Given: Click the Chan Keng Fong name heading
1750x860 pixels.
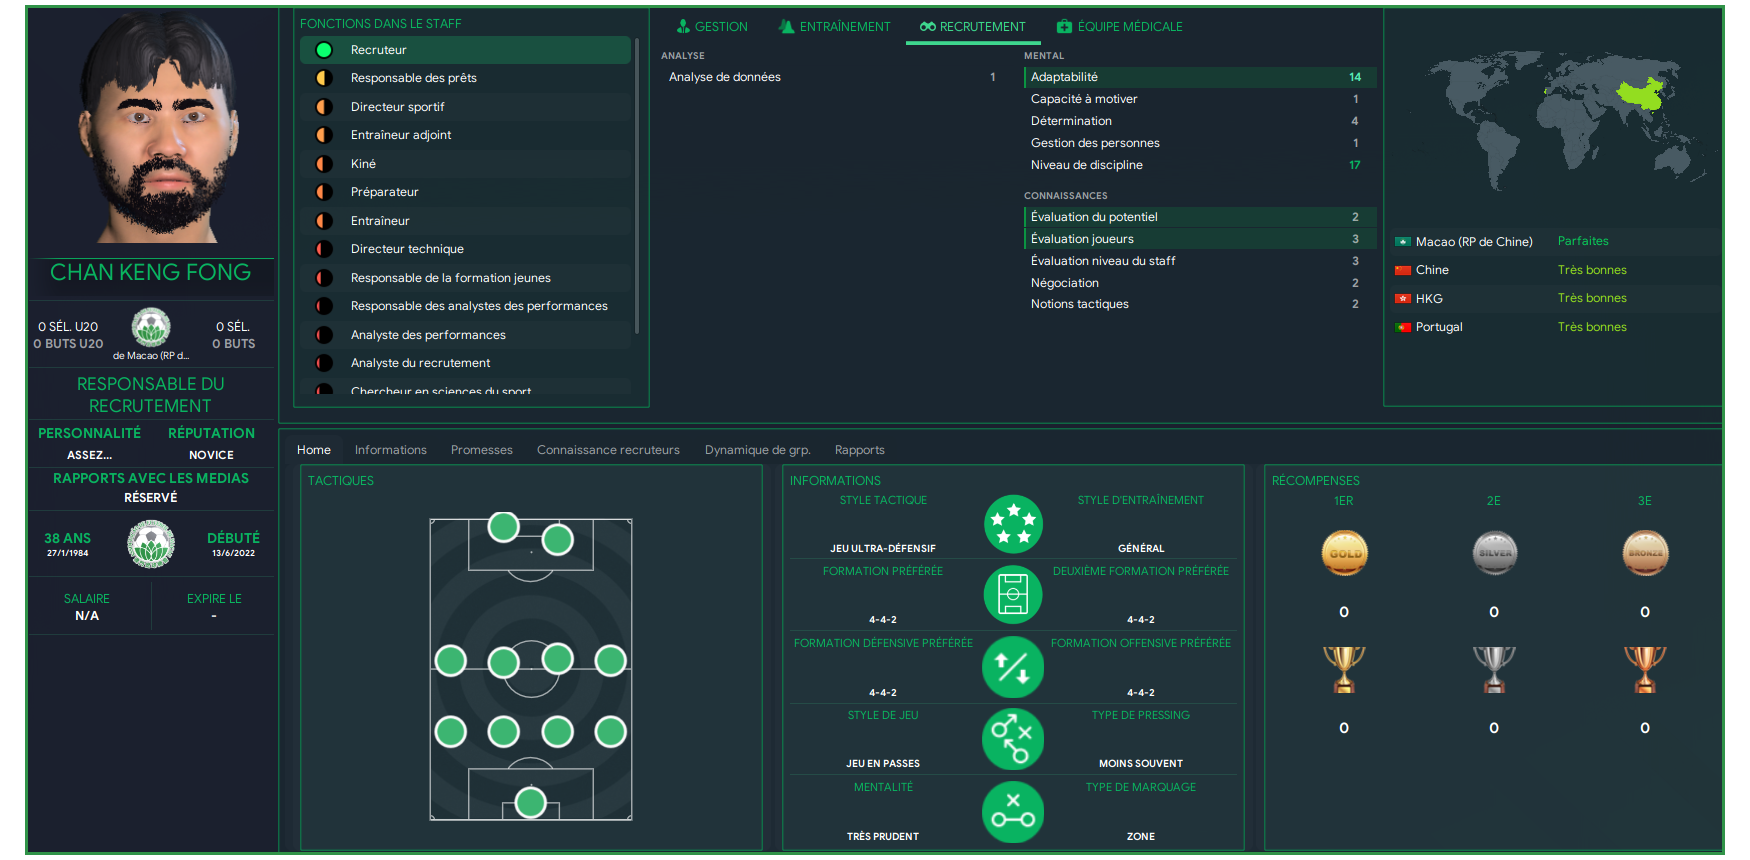Looking at the screenshot, I should [151, 272].
